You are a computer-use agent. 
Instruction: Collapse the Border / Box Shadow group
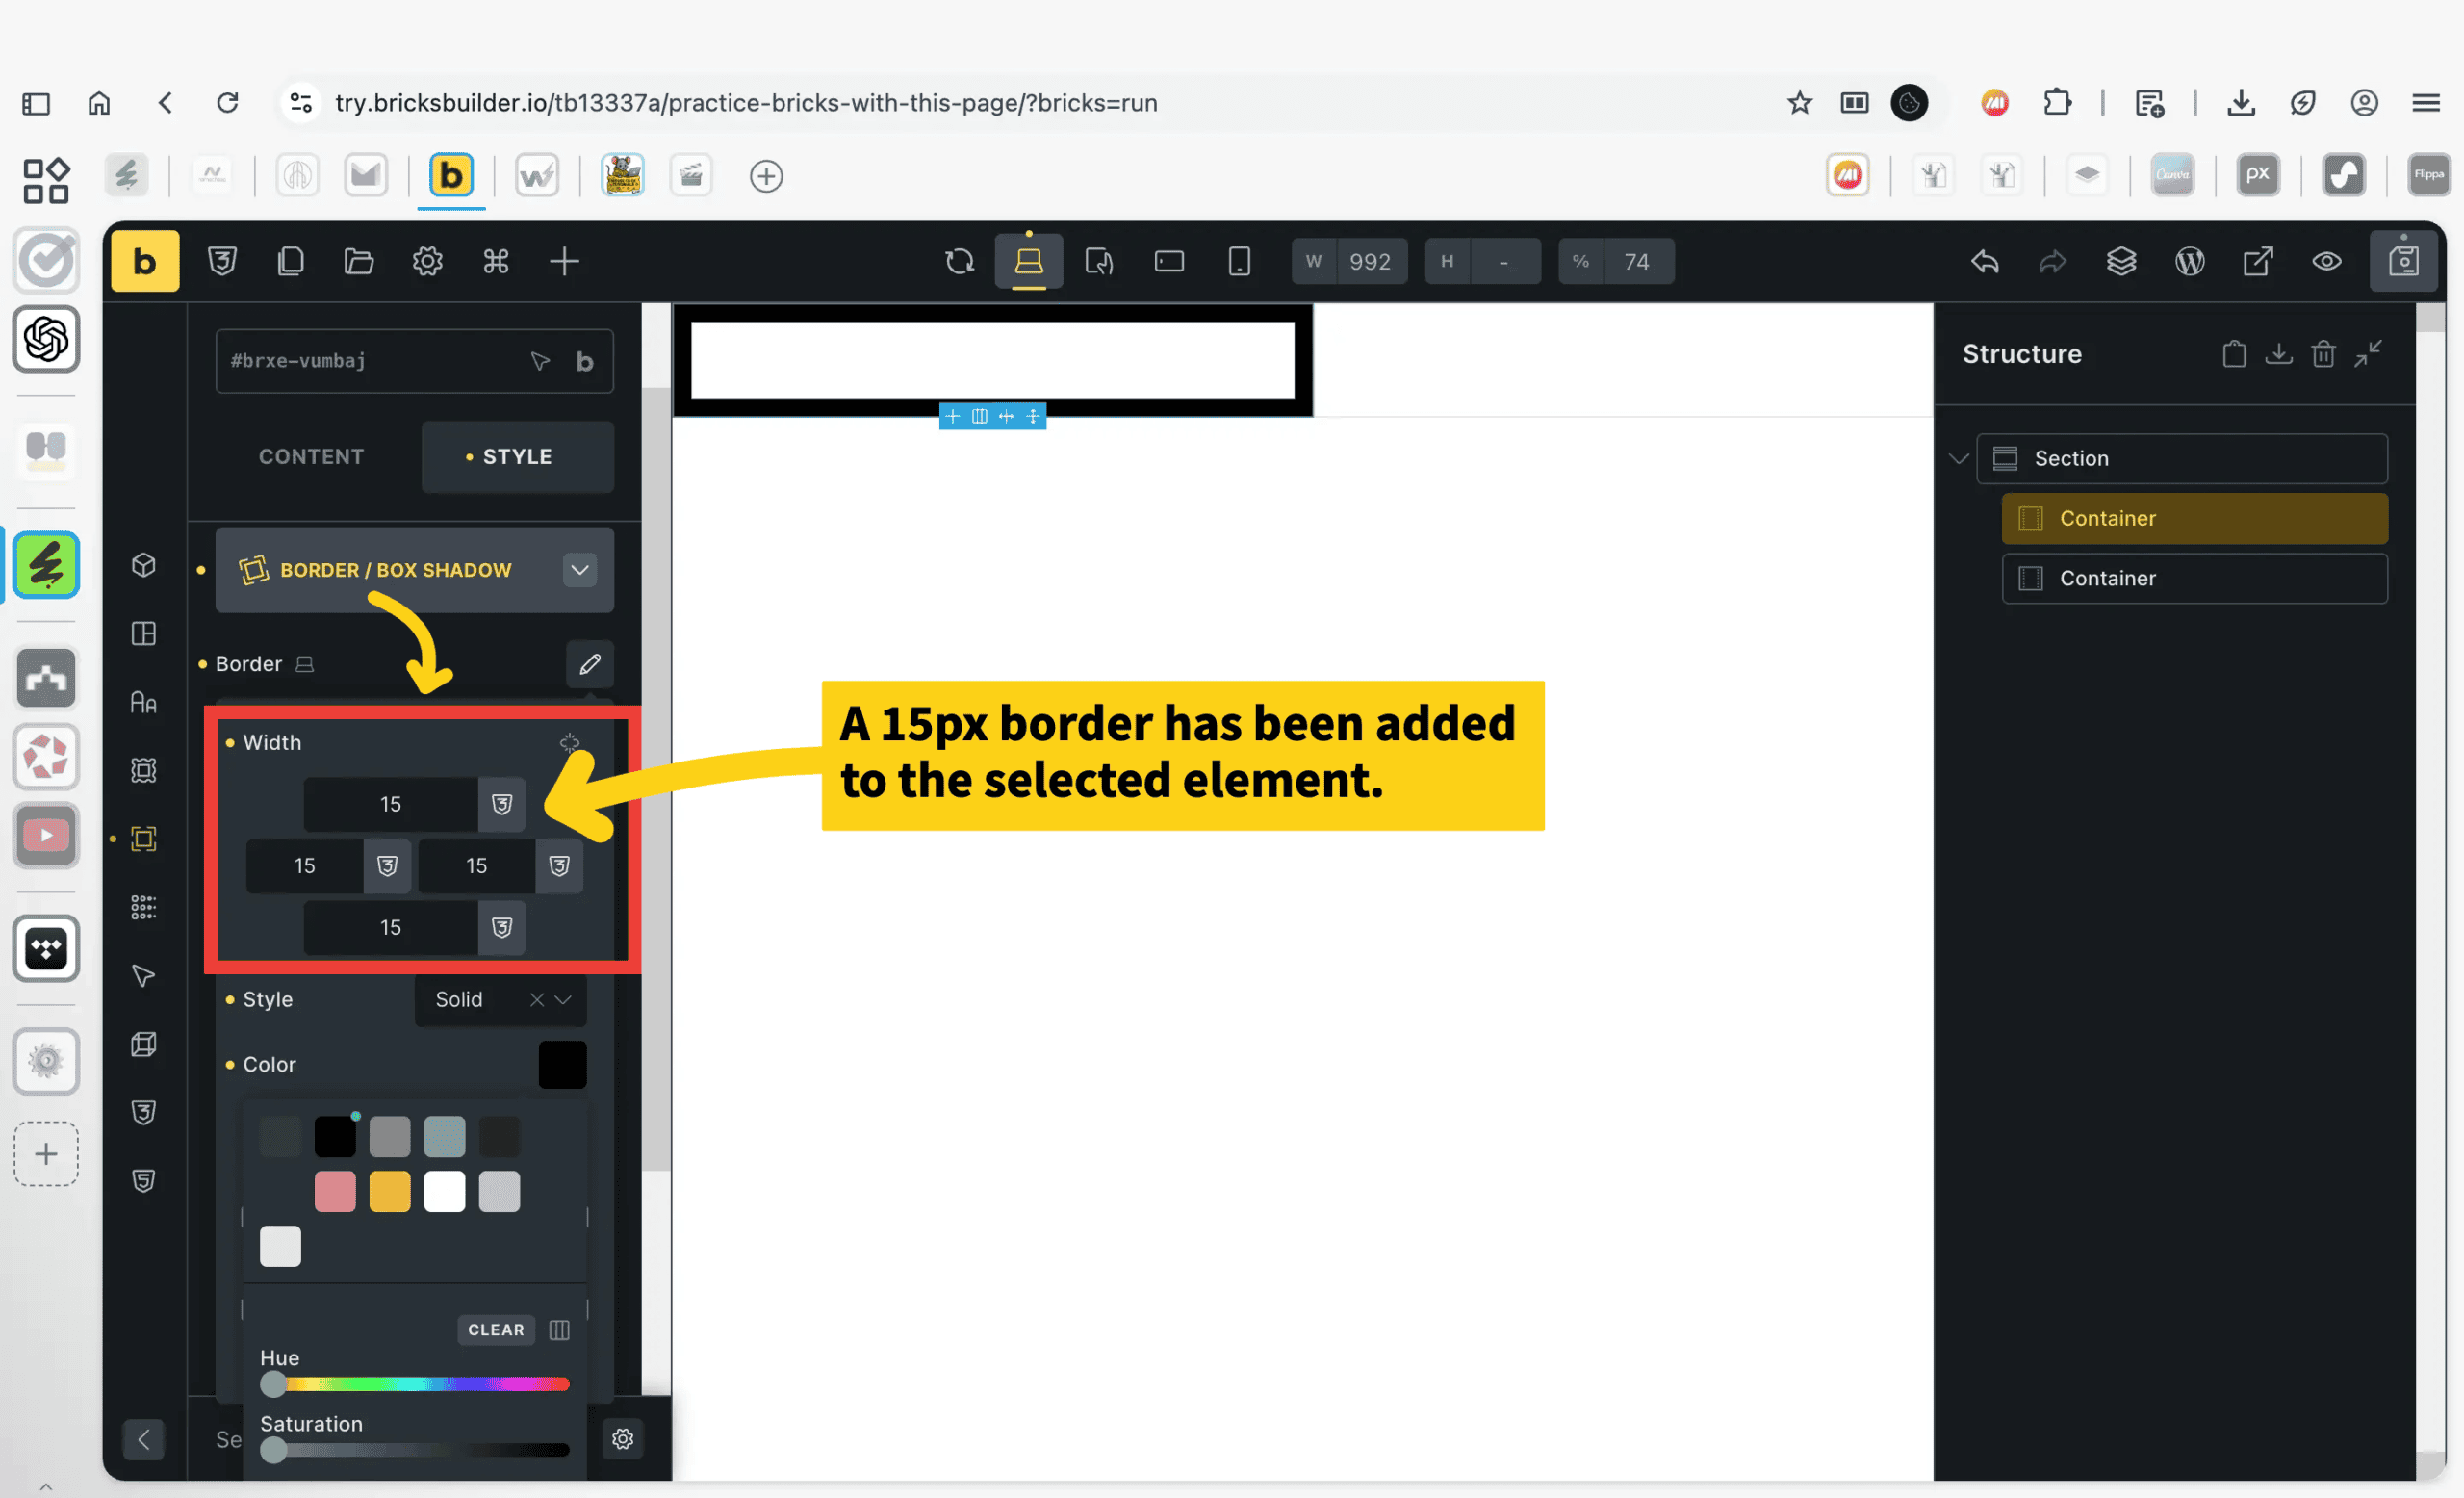[579, 570]
